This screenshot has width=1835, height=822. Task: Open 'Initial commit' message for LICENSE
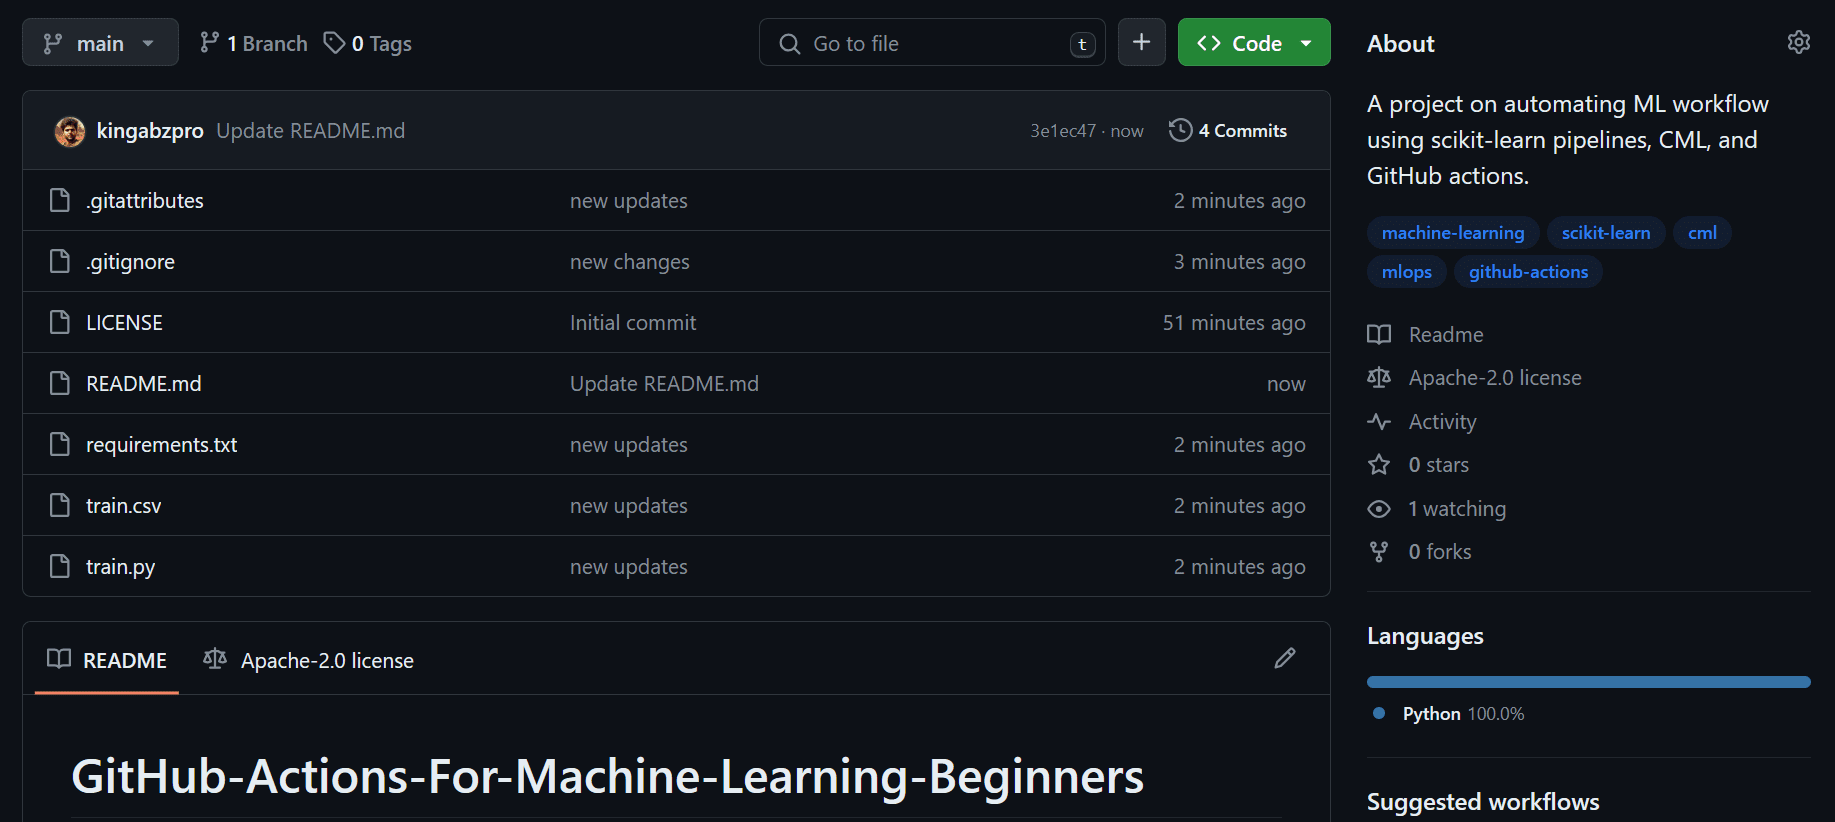point(633,323)
